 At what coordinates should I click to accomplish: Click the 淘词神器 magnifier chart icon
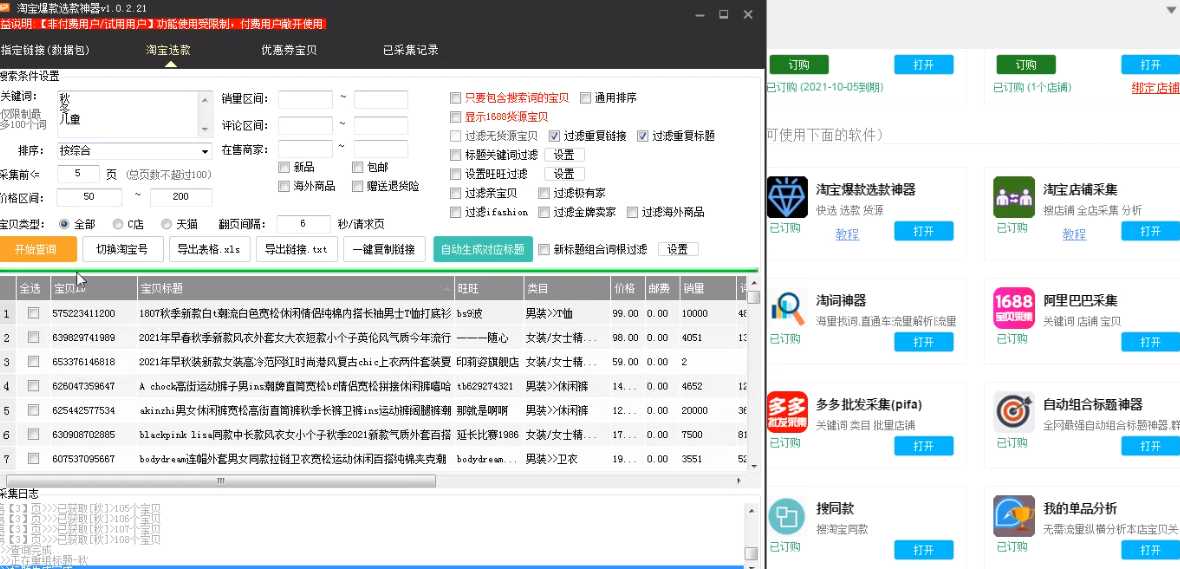point(787,308)
